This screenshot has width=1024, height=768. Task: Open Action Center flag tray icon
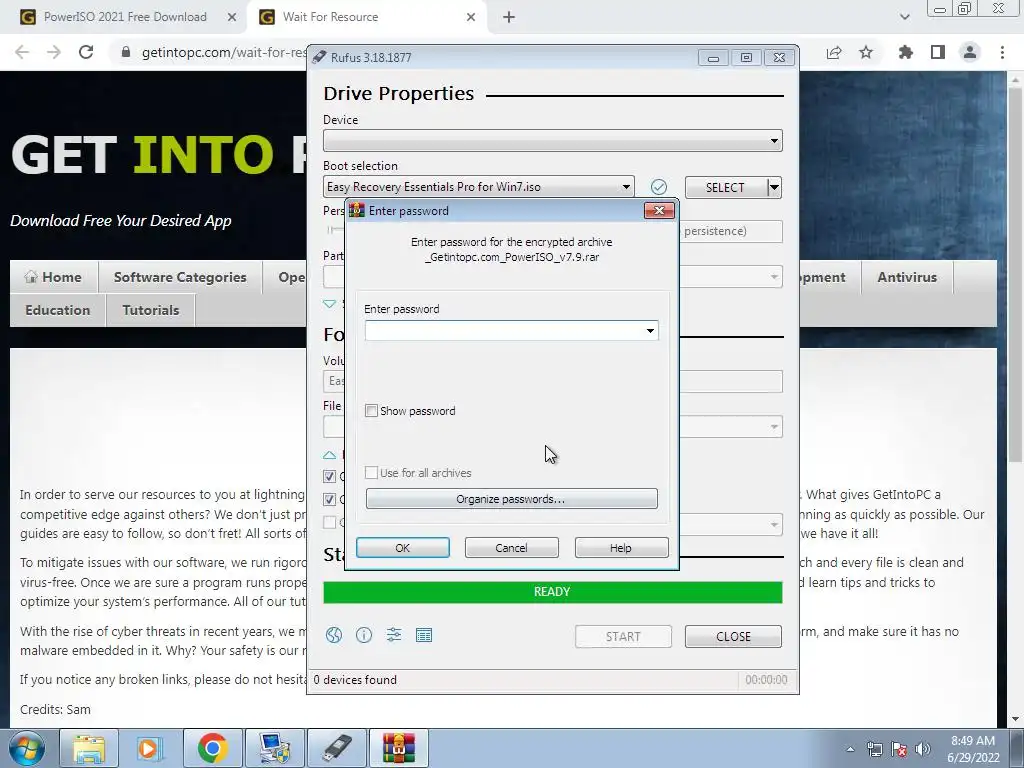[899, 749]
